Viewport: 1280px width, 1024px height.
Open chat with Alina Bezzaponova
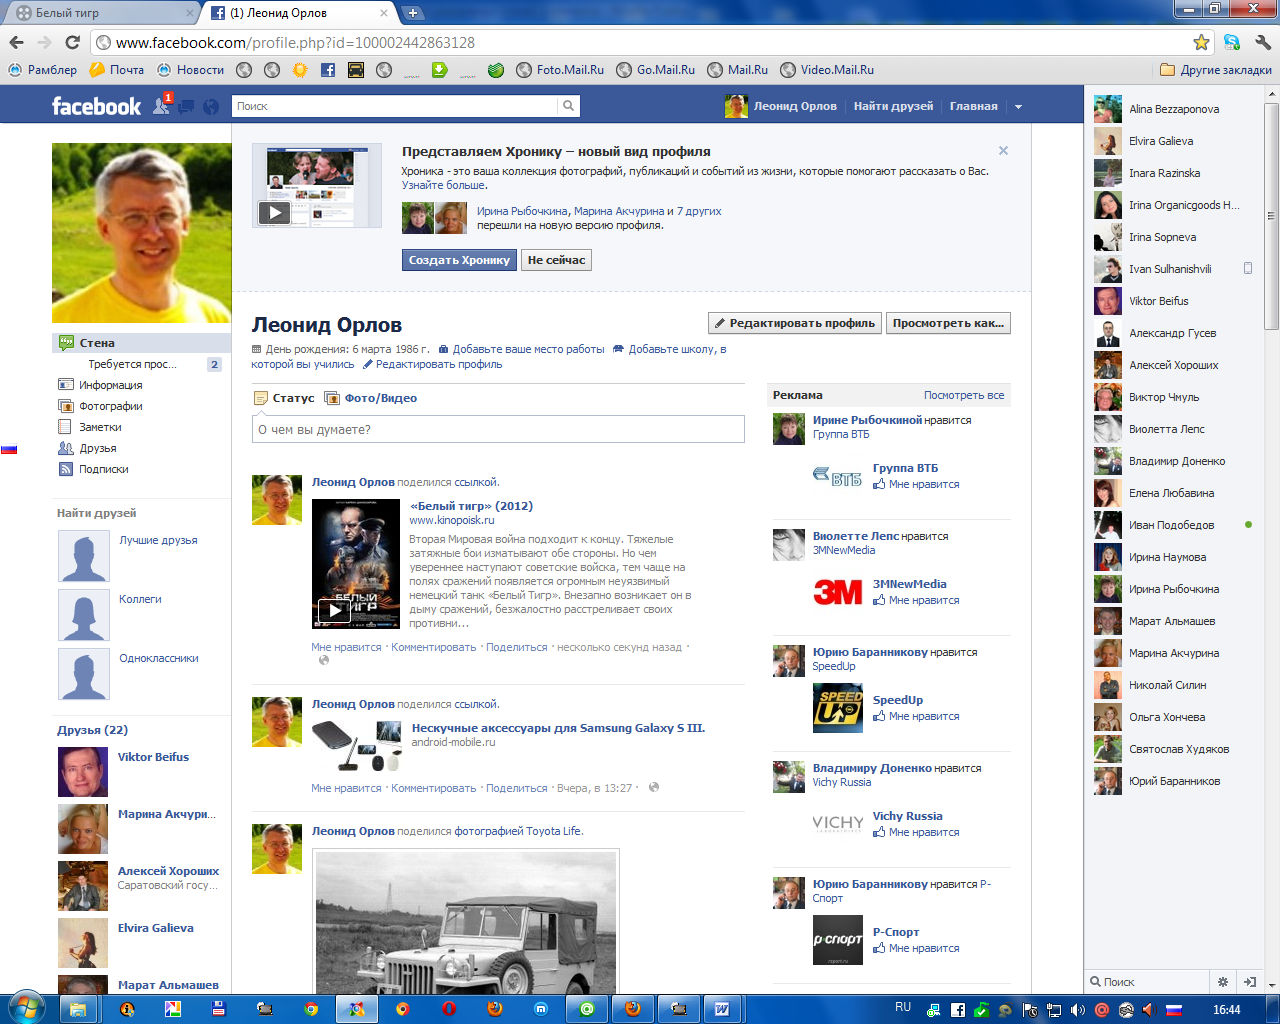[1172, 109]
